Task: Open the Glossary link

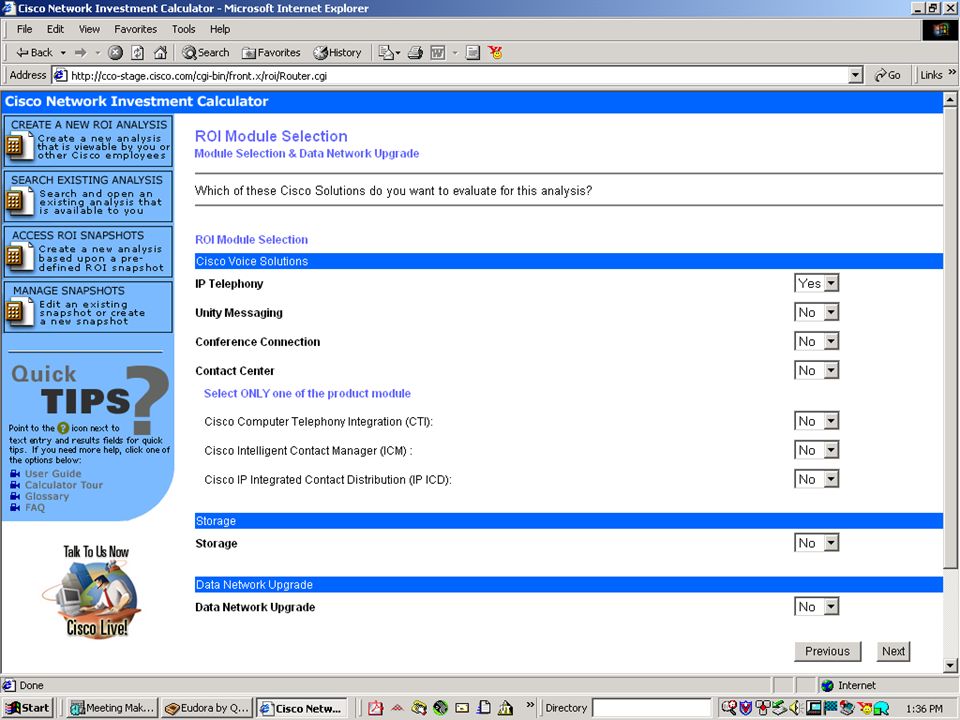Action: tap(47, 497)
